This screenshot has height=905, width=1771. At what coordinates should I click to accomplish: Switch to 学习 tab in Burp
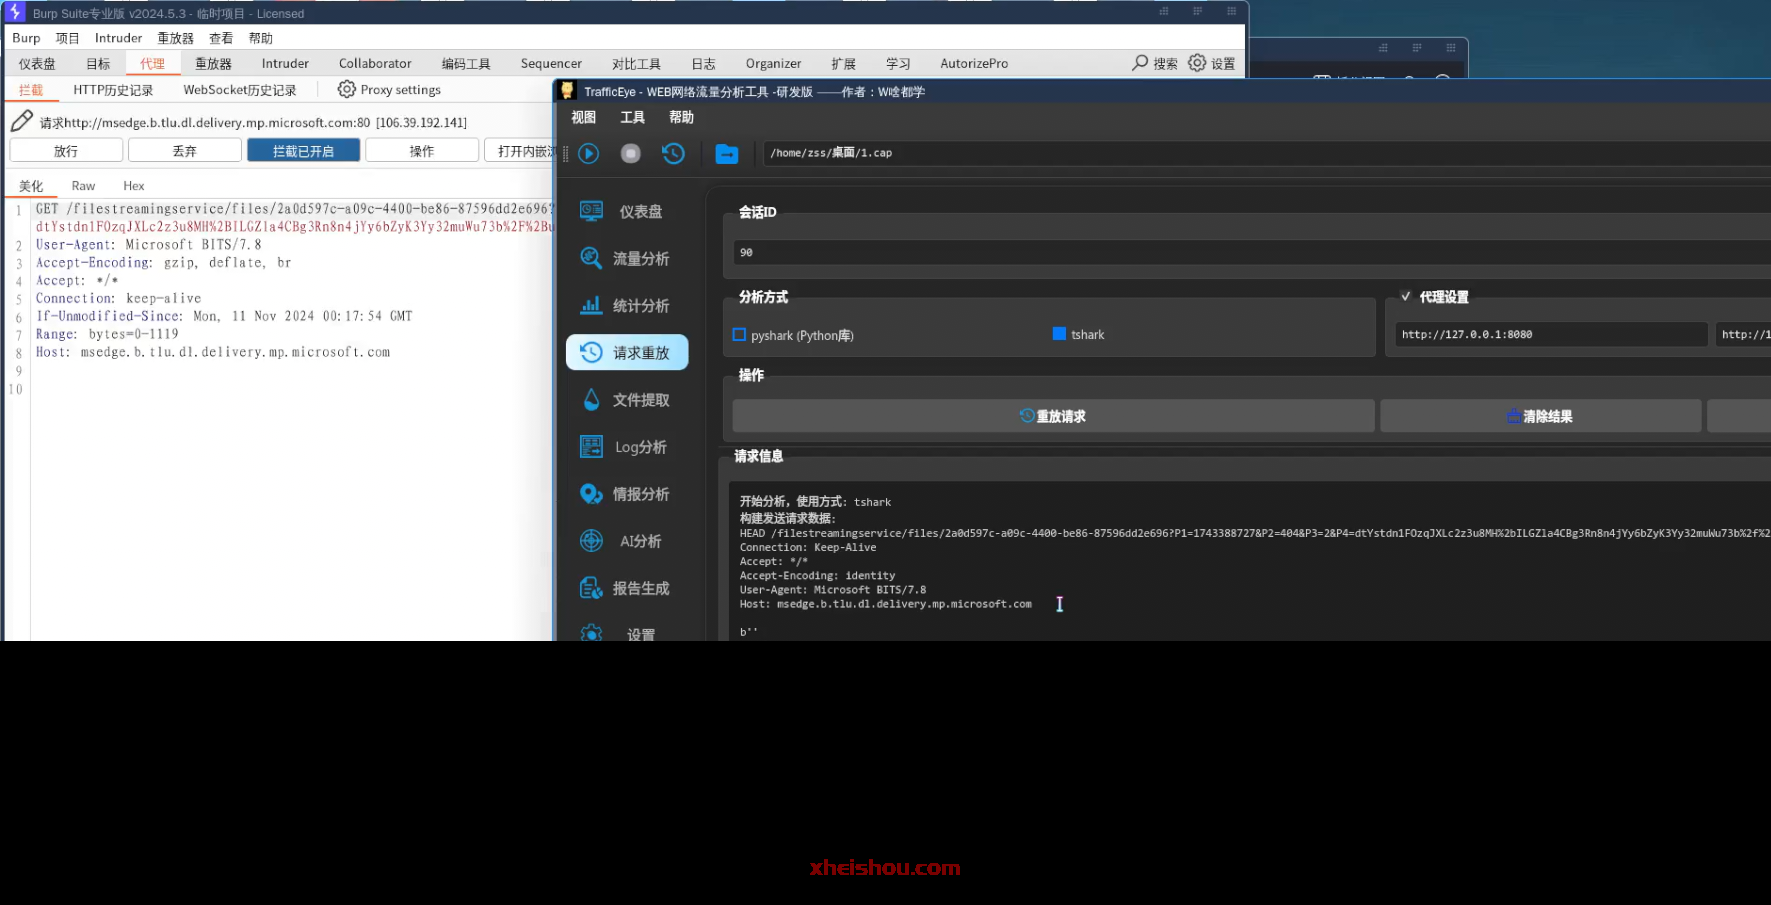(898, 63)
